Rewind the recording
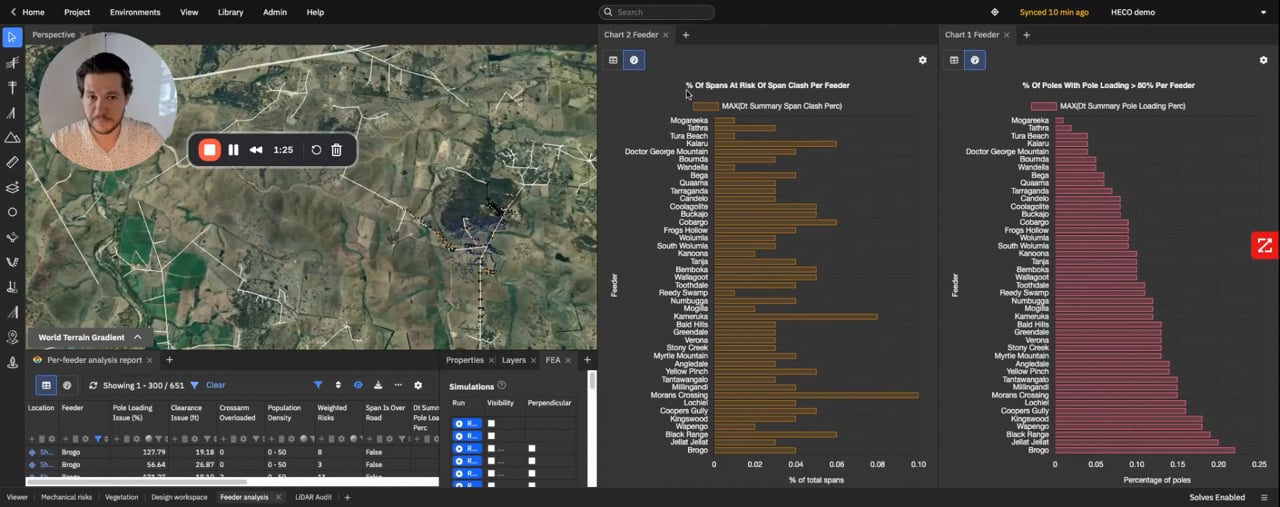The width and height of the screenshot is (1280, 507). pyautogui.click(x=256, y=150)
